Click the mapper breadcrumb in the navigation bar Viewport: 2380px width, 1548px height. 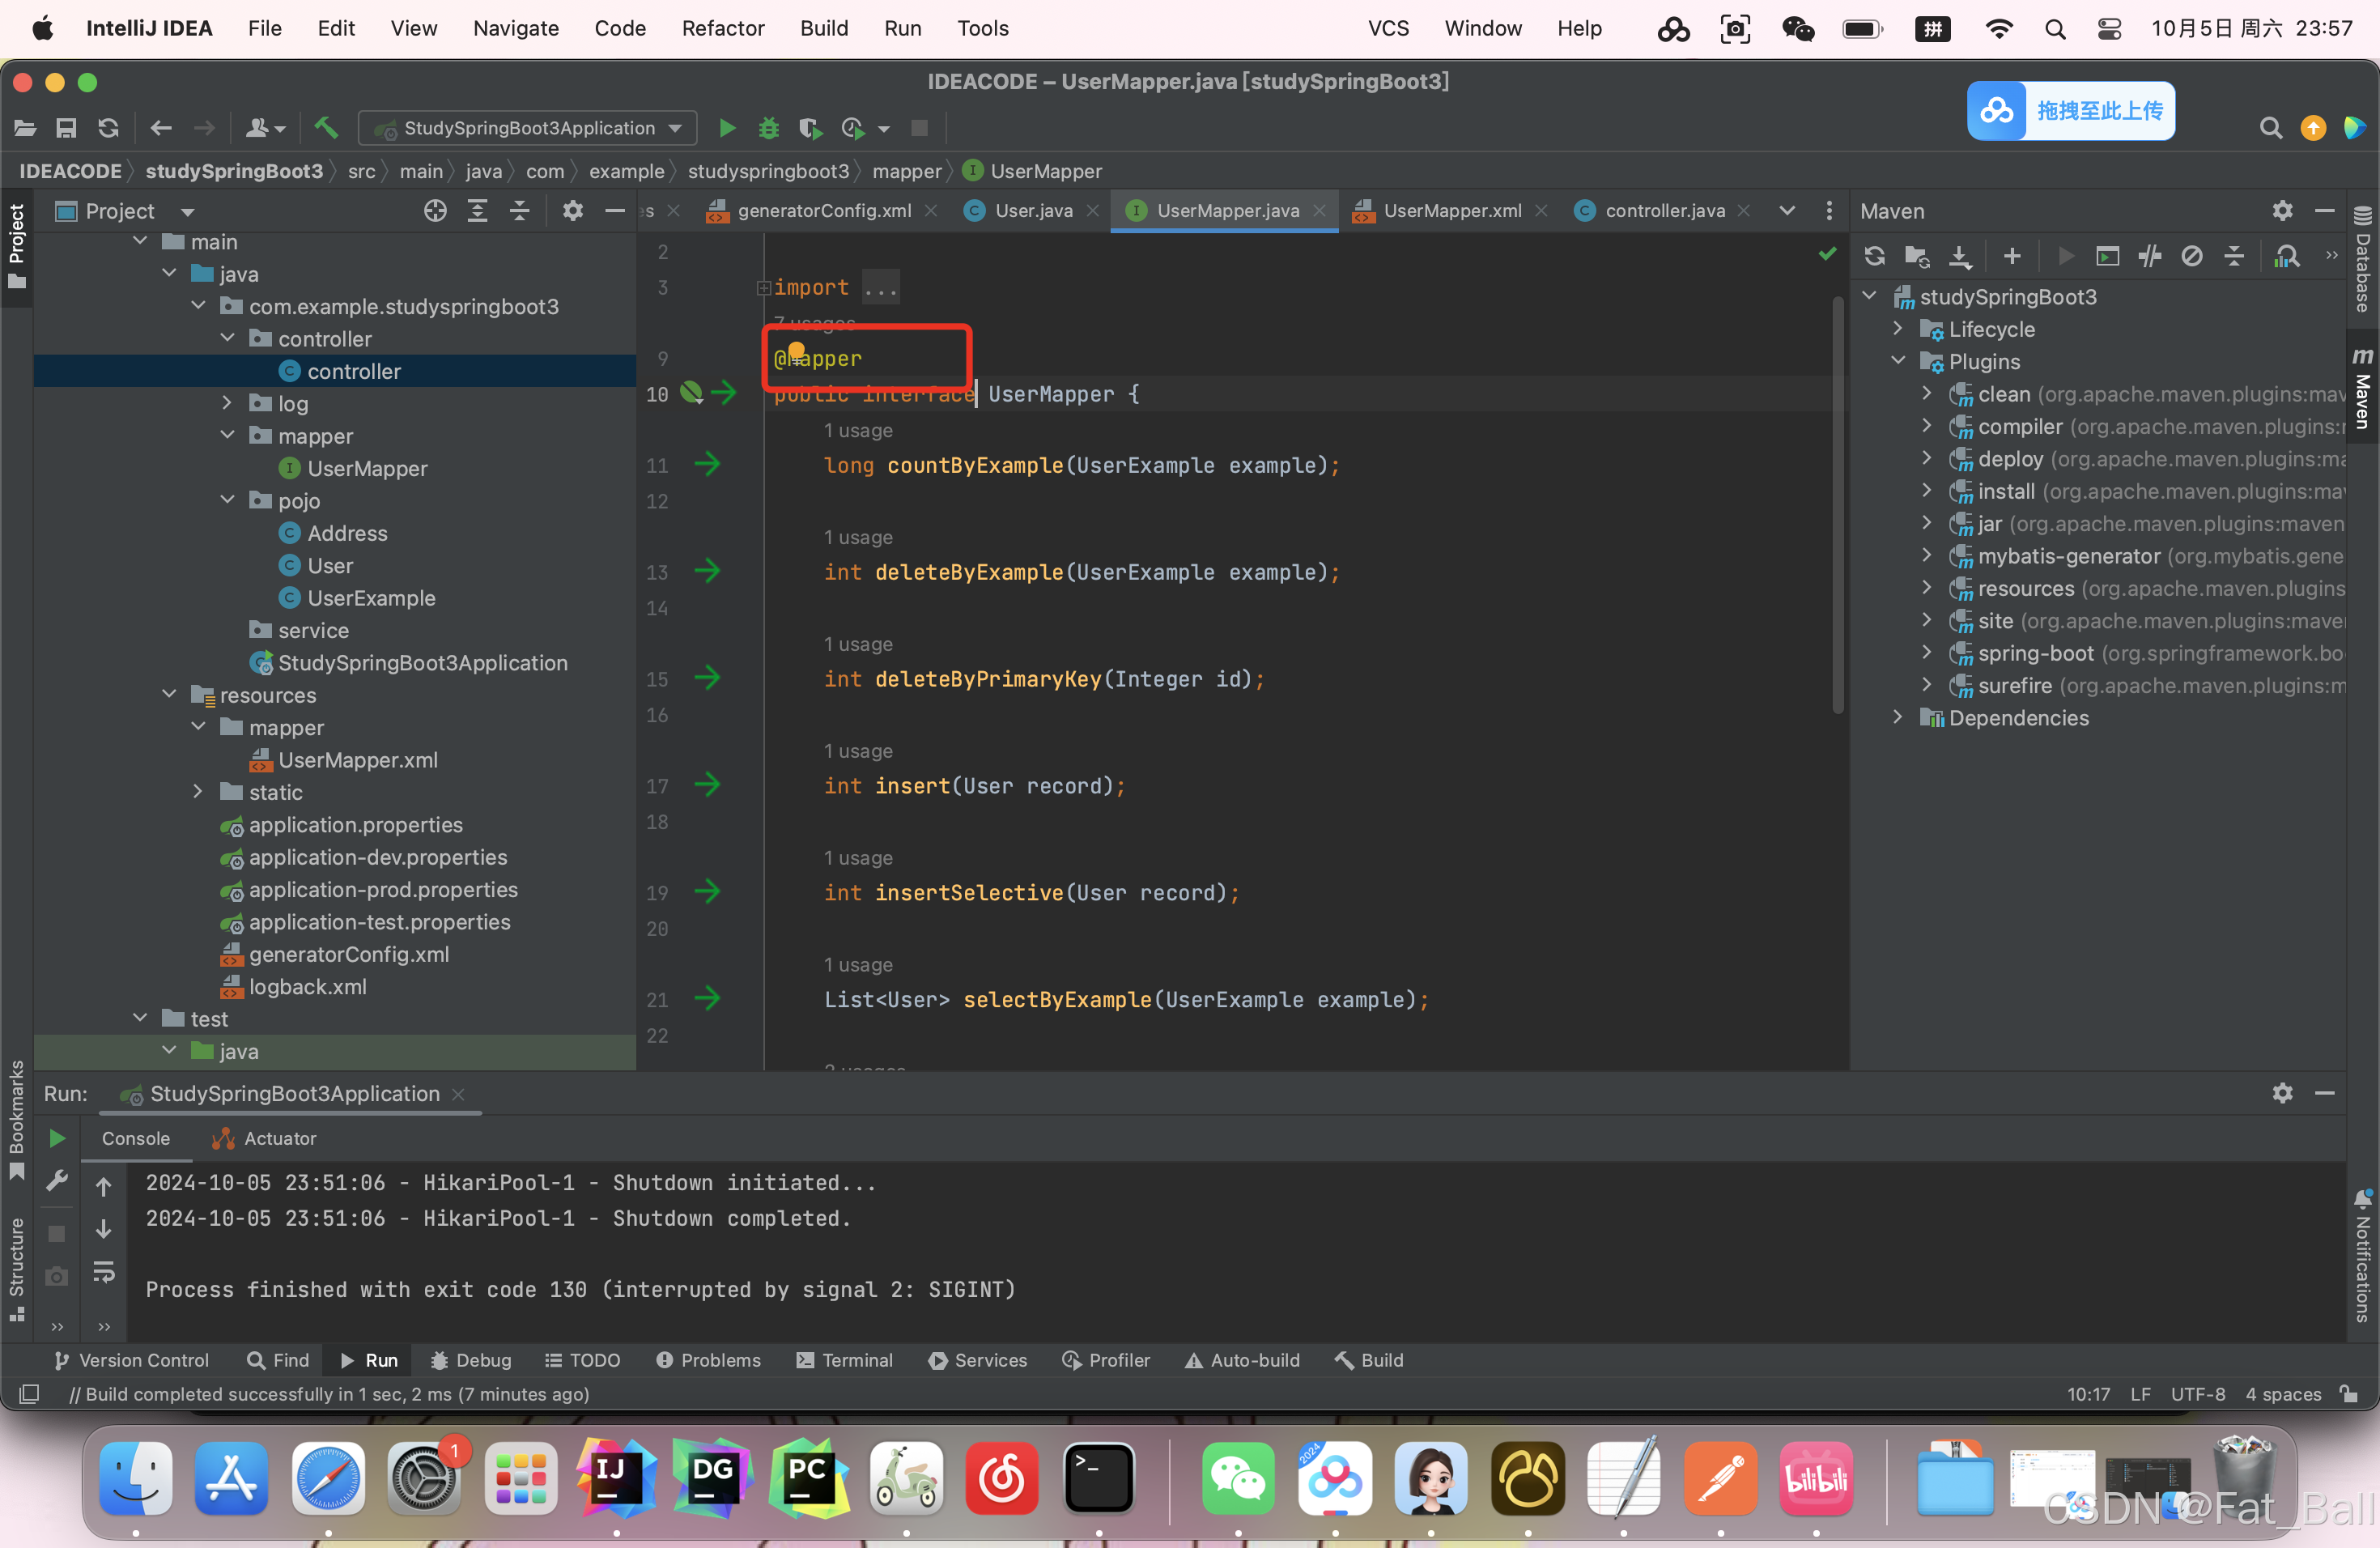pos(905,171)
